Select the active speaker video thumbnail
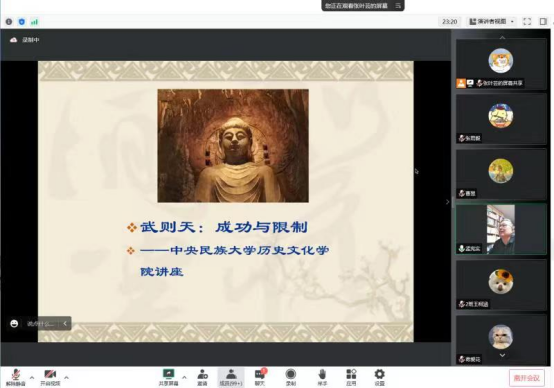The image size is (554, 388). click(501, 229)
